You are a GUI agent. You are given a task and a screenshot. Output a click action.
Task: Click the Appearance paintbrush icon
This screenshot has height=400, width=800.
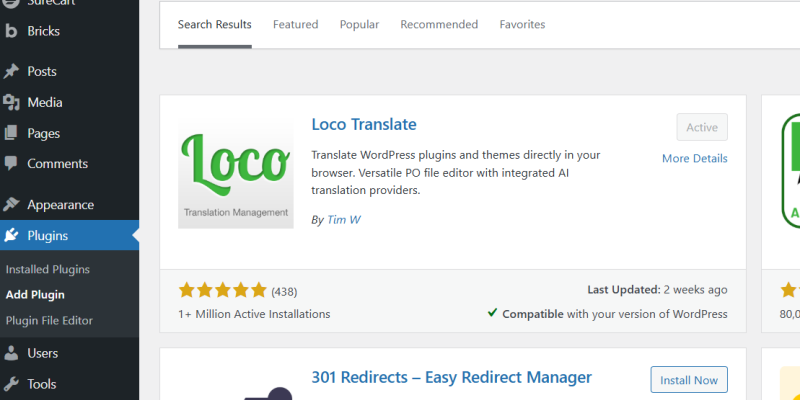click(12, 205)
